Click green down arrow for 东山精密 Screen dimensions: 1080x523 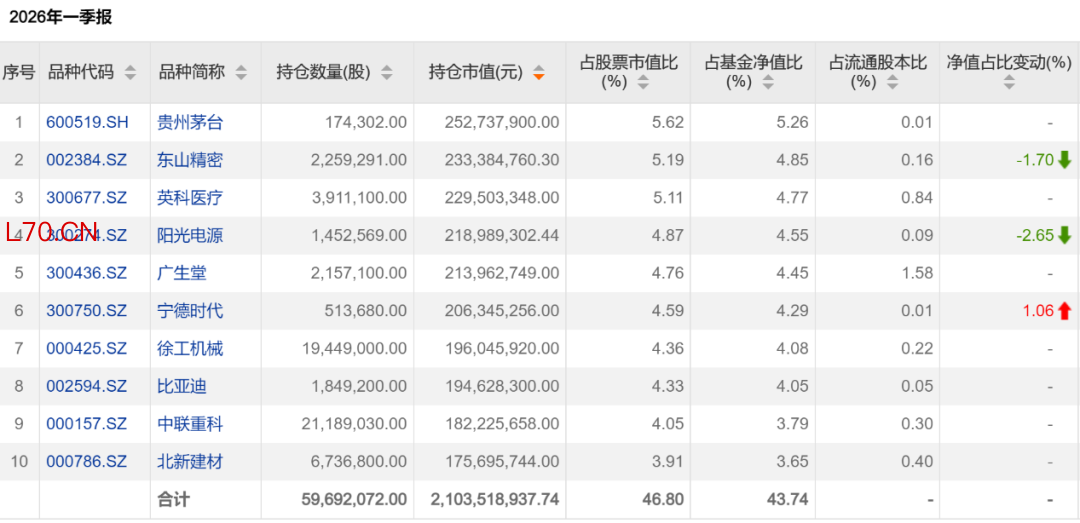click(x=1065, y=161)
